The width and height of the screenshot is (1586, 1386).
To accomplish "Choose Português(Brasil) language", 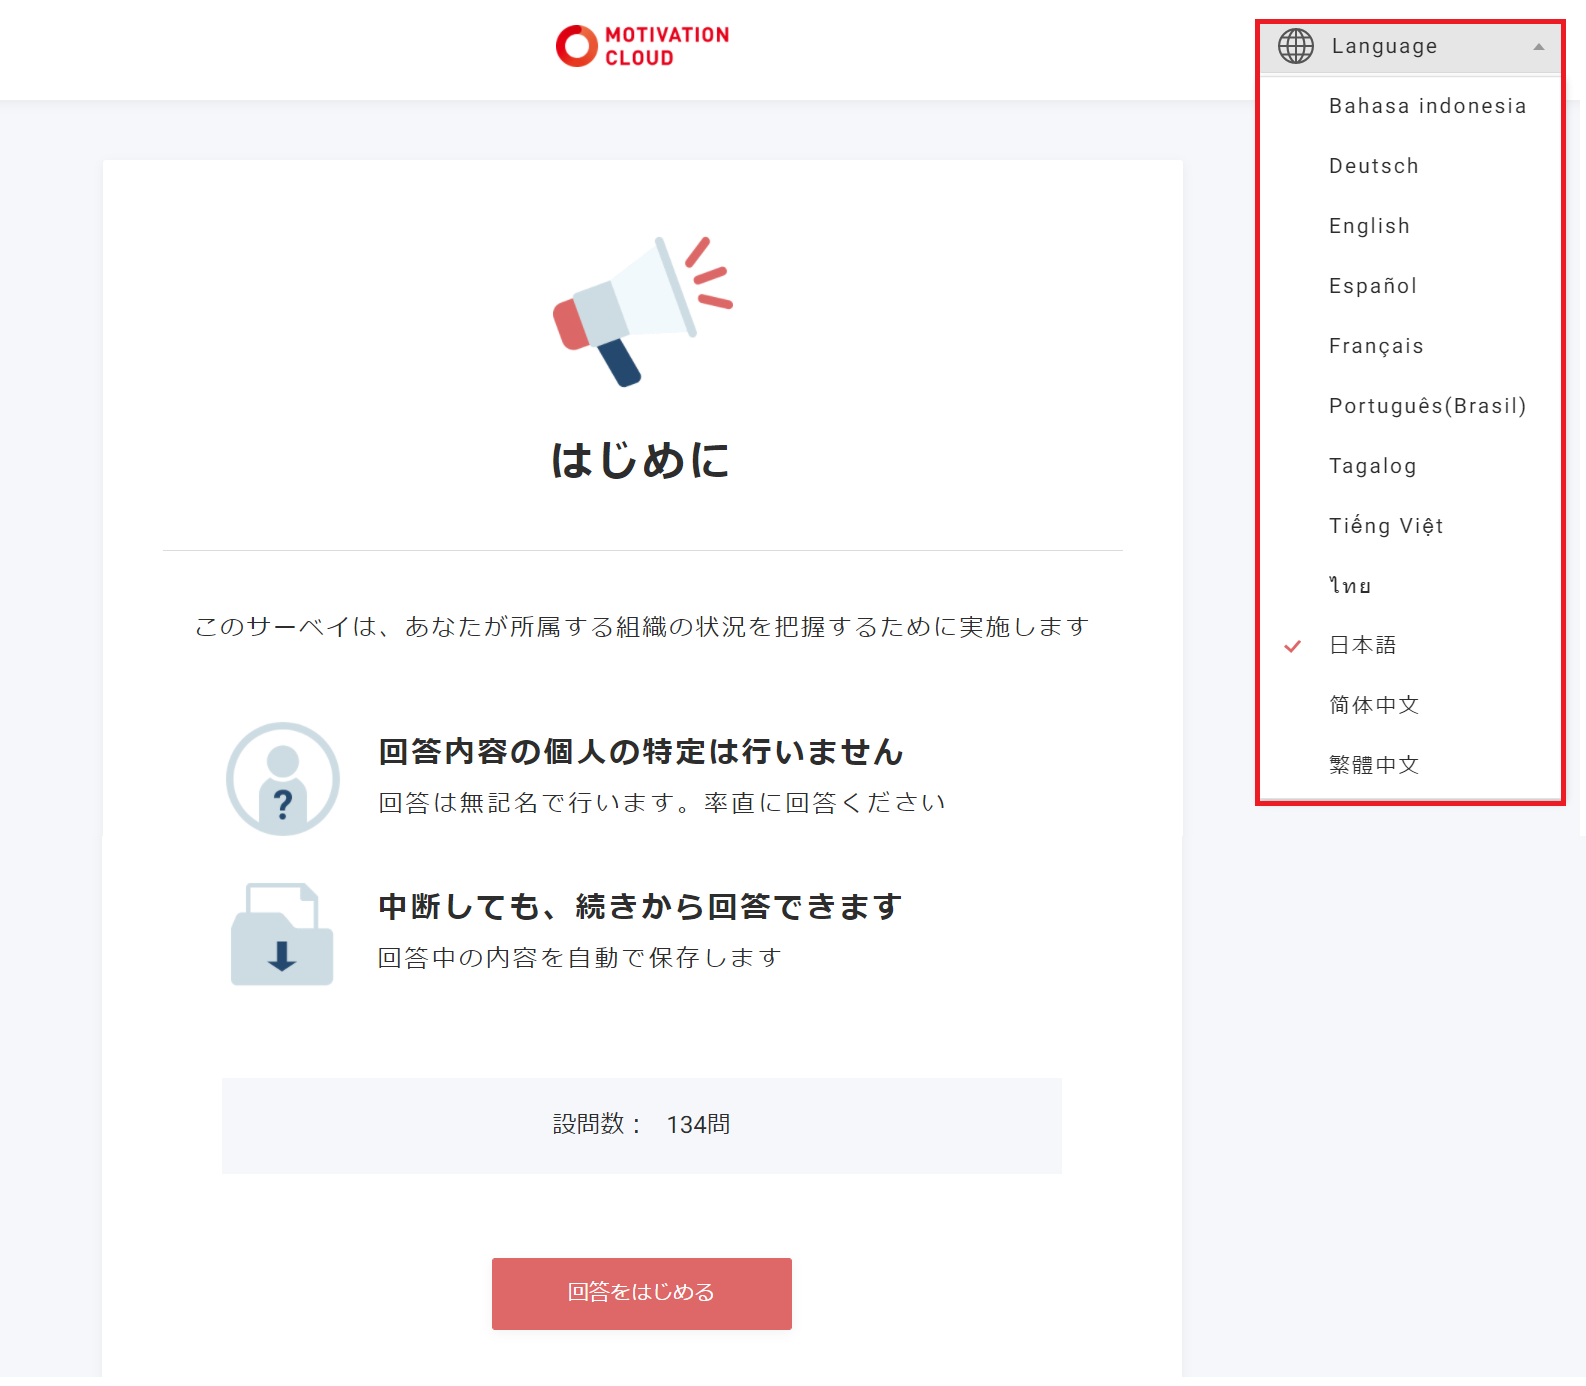I will (x=1427, y=406).
